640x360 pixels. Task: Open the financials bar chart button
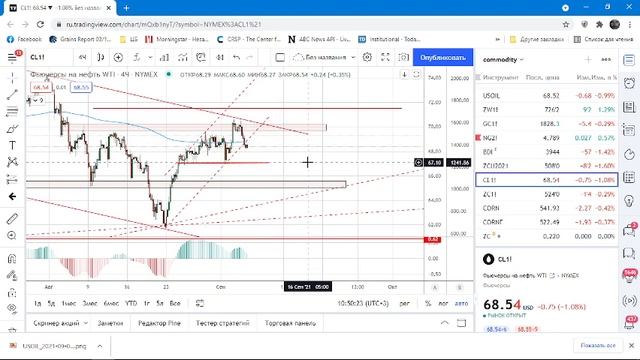[x=164, y=58]
